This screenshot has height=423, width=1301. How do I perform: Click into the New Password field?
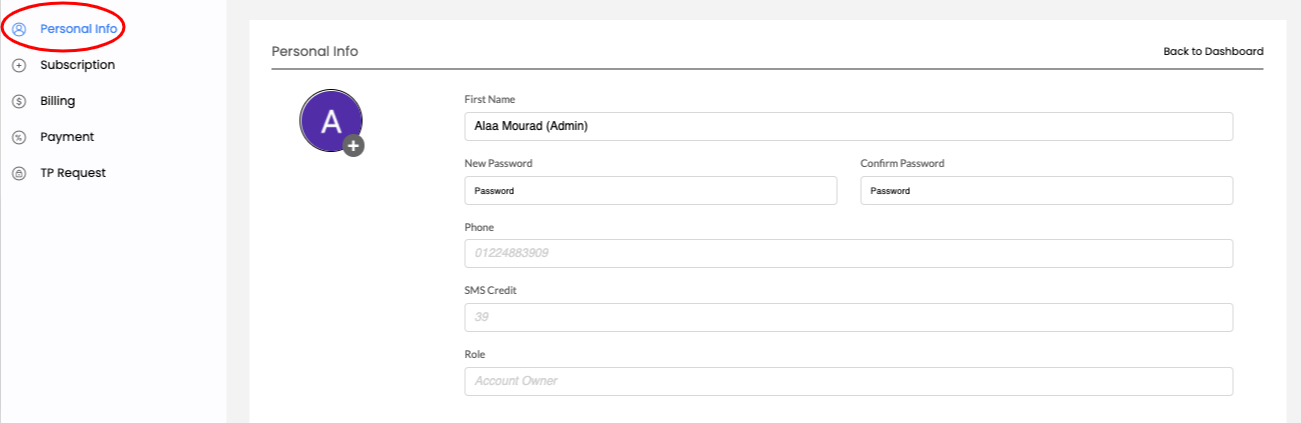coord(650,190)
